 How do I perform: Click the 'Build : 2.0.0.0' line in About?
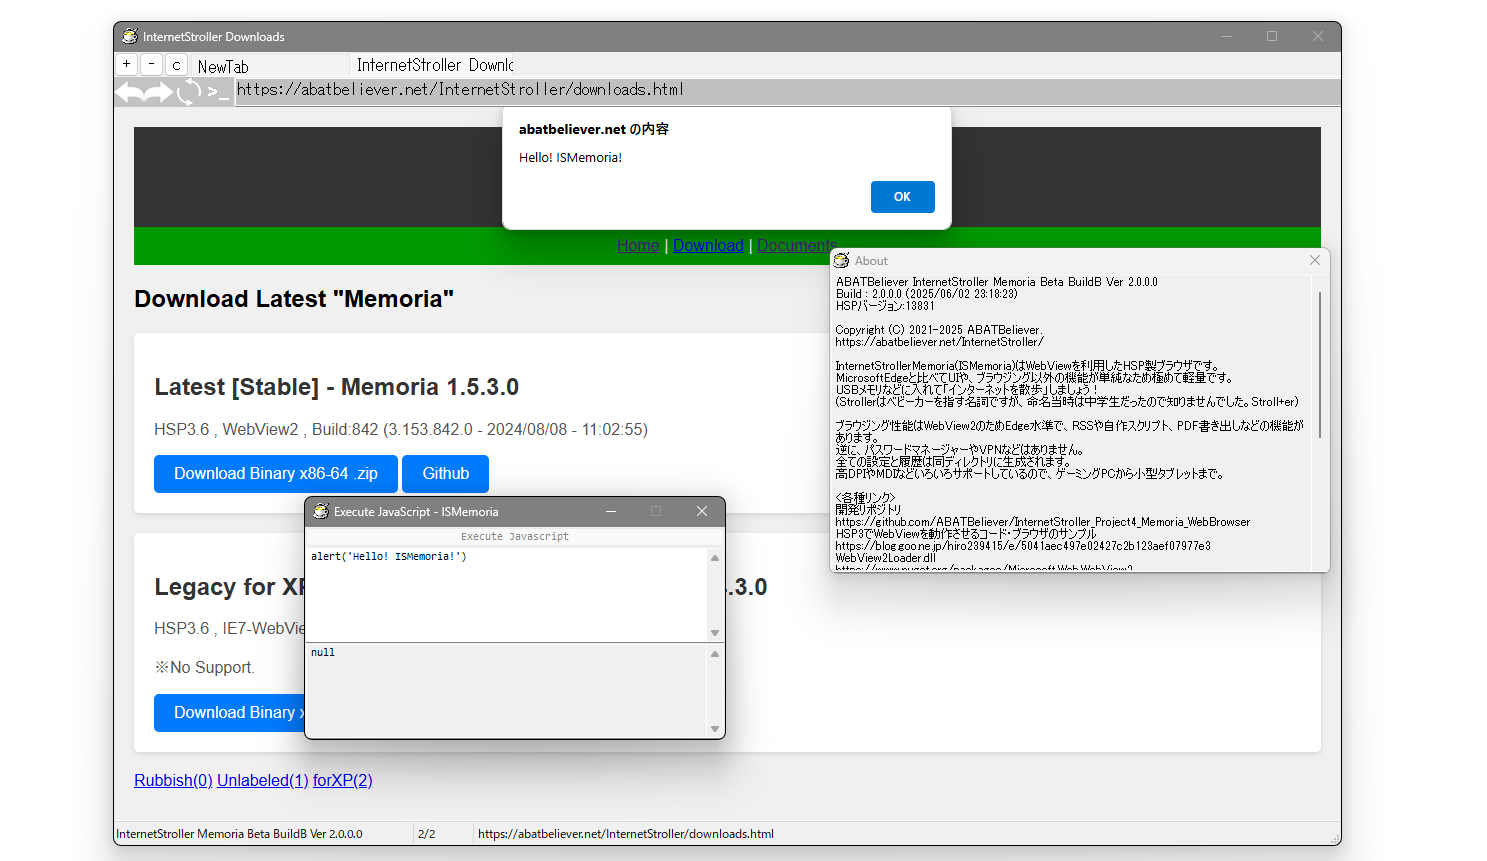pyautogui.click(x=927, y=294)
